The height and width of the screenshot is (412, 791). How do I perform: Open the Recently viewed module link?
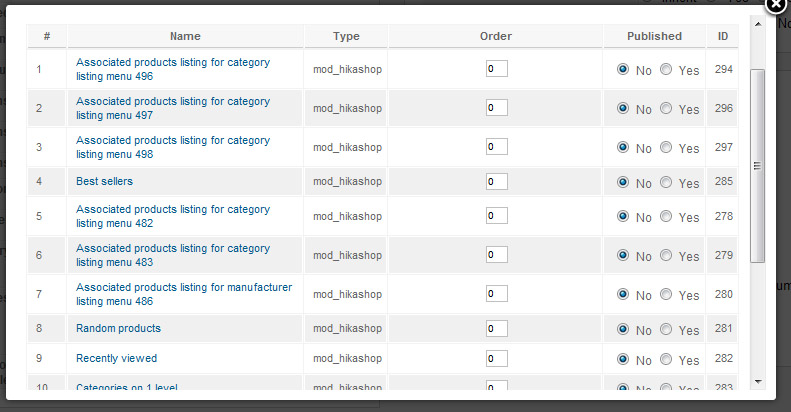click(117, 358)
